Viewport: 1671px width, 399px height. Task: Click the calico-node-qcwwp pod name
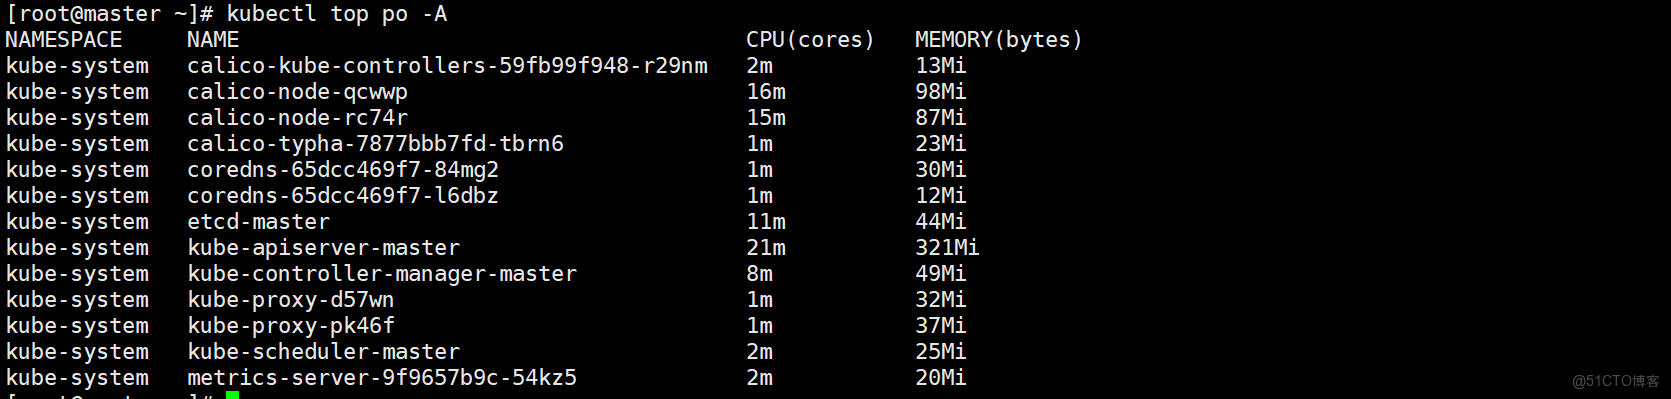[x=297, y=92]
